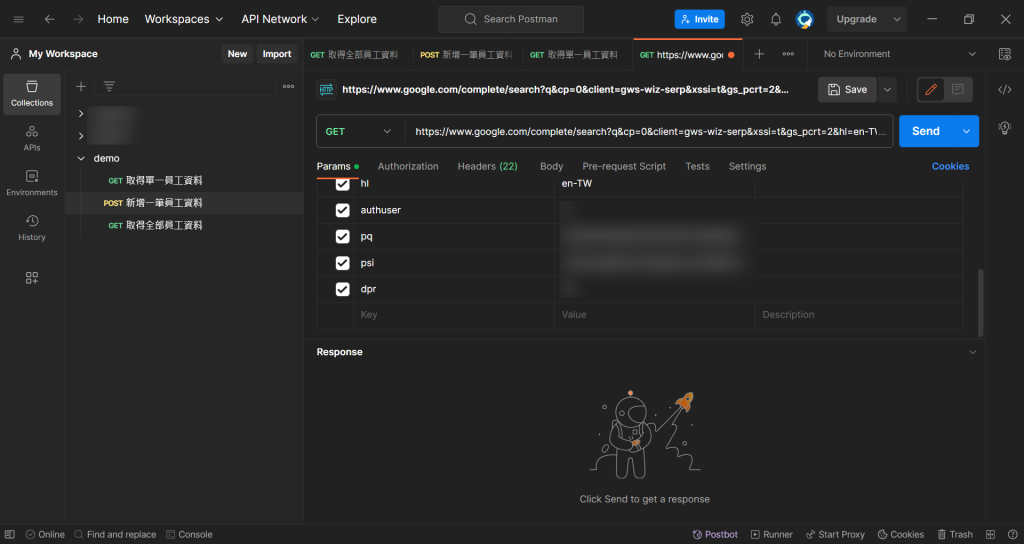The image size is (1024, 544).
Task: Open the Save options dropdown arrow
Action: point(887,89)
